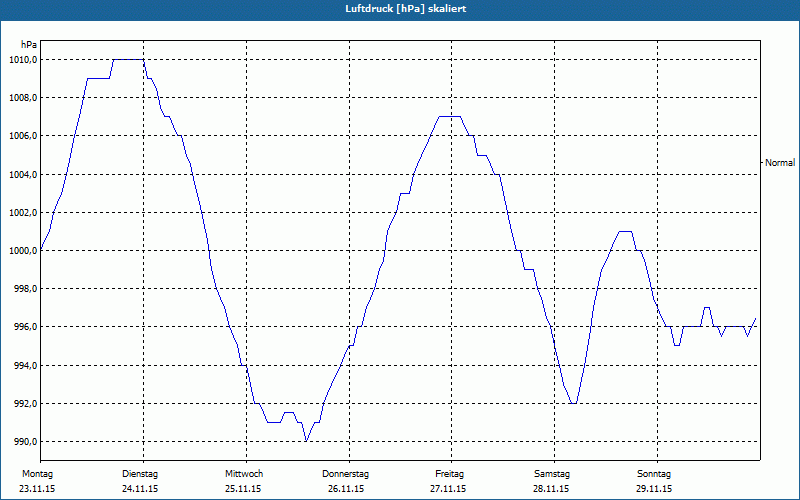Screen dimensions: 800x500
Task: Click the date 26.11.15
Action: pos(346,489)
